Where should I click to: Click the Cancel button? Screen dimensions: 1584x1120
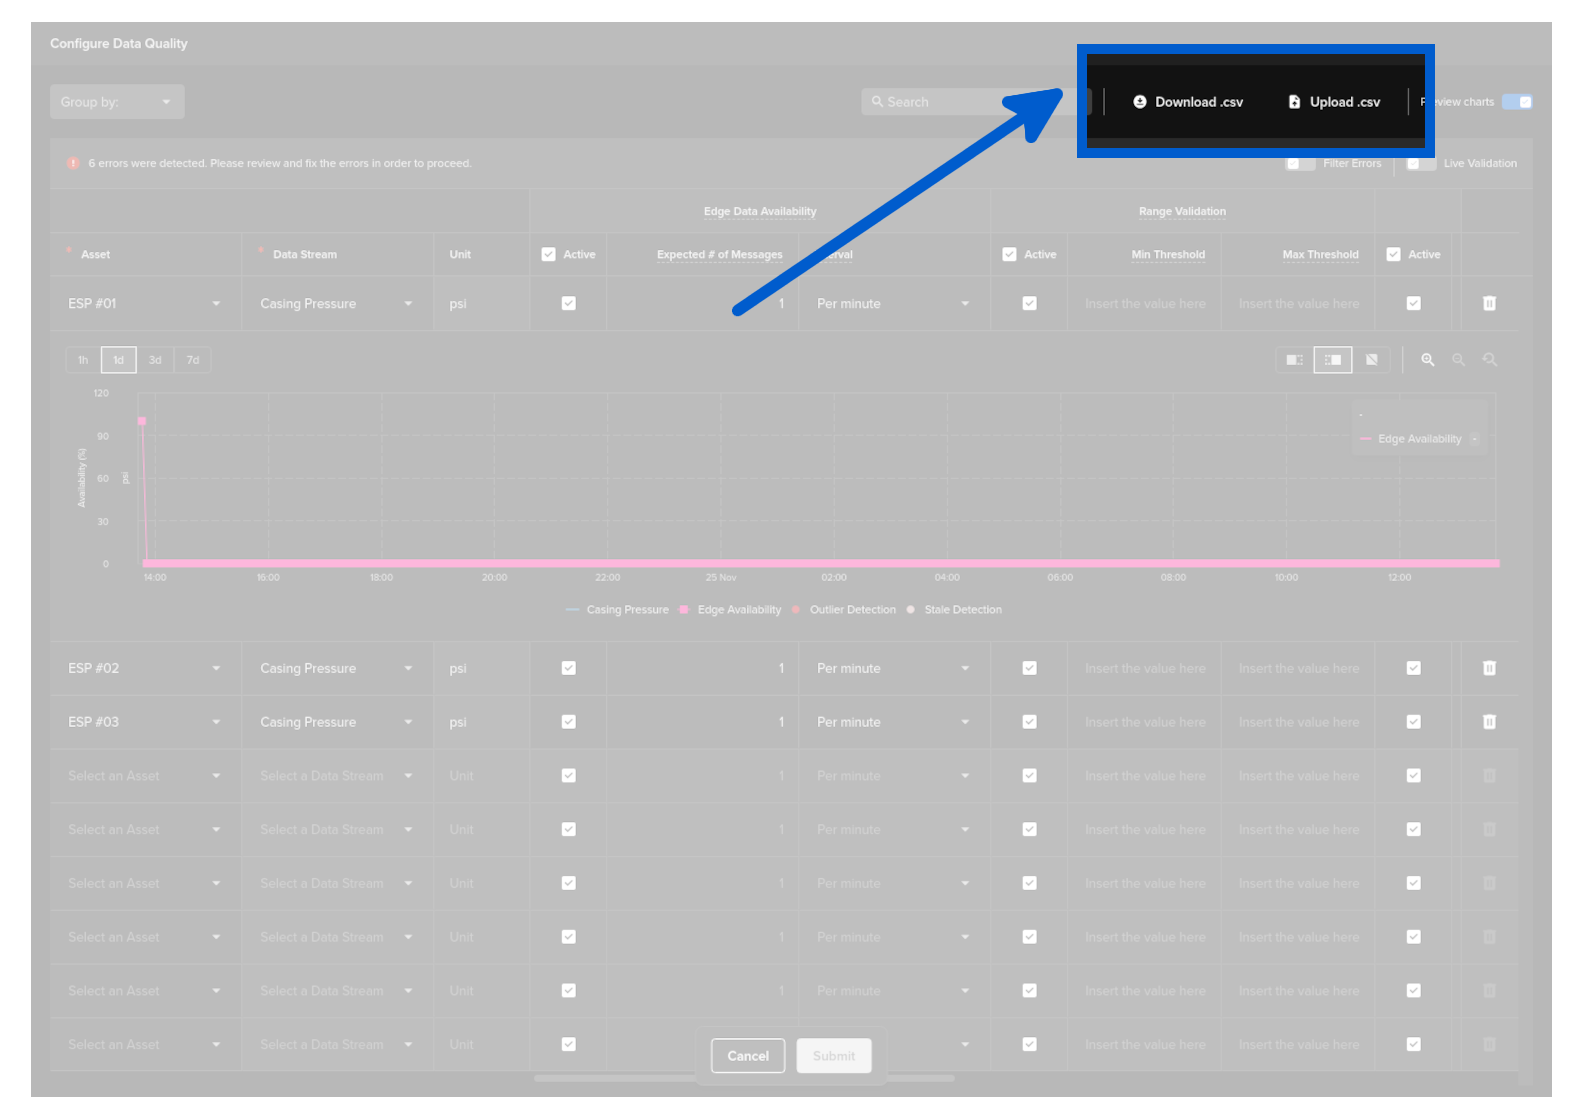748,1056
